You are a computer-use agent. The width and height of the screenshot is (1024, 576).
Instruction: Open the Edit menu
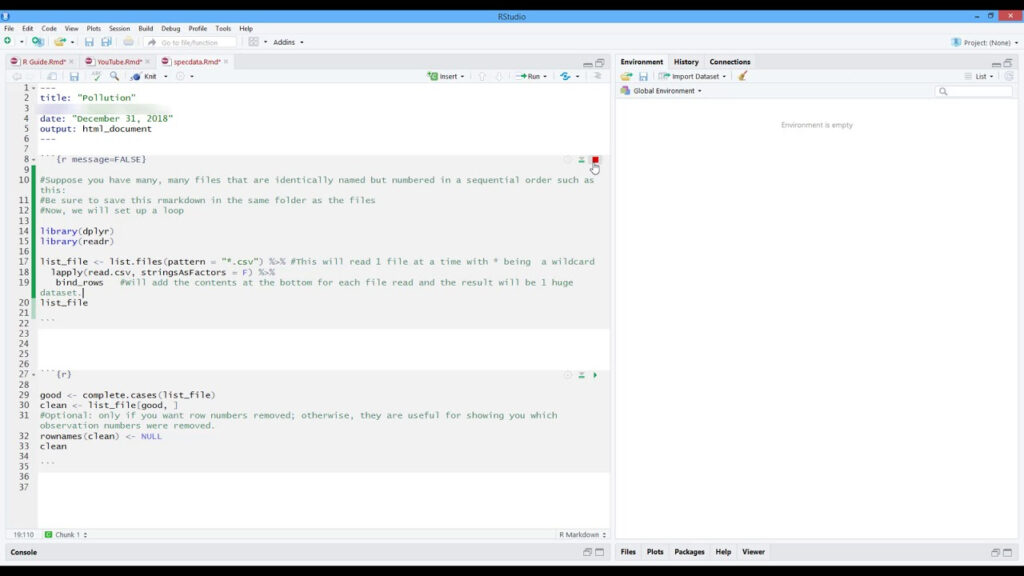[x=27, y=29]
